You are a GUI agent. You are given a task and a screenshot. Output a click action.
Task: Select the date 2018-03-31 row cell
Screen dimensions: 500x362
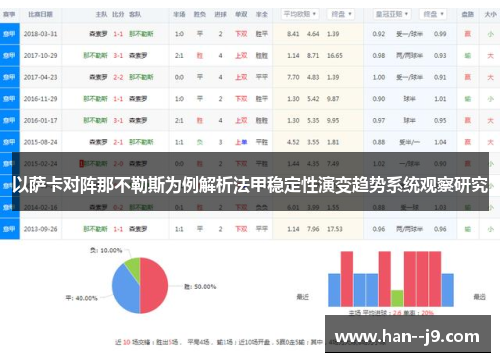point(40,34)
